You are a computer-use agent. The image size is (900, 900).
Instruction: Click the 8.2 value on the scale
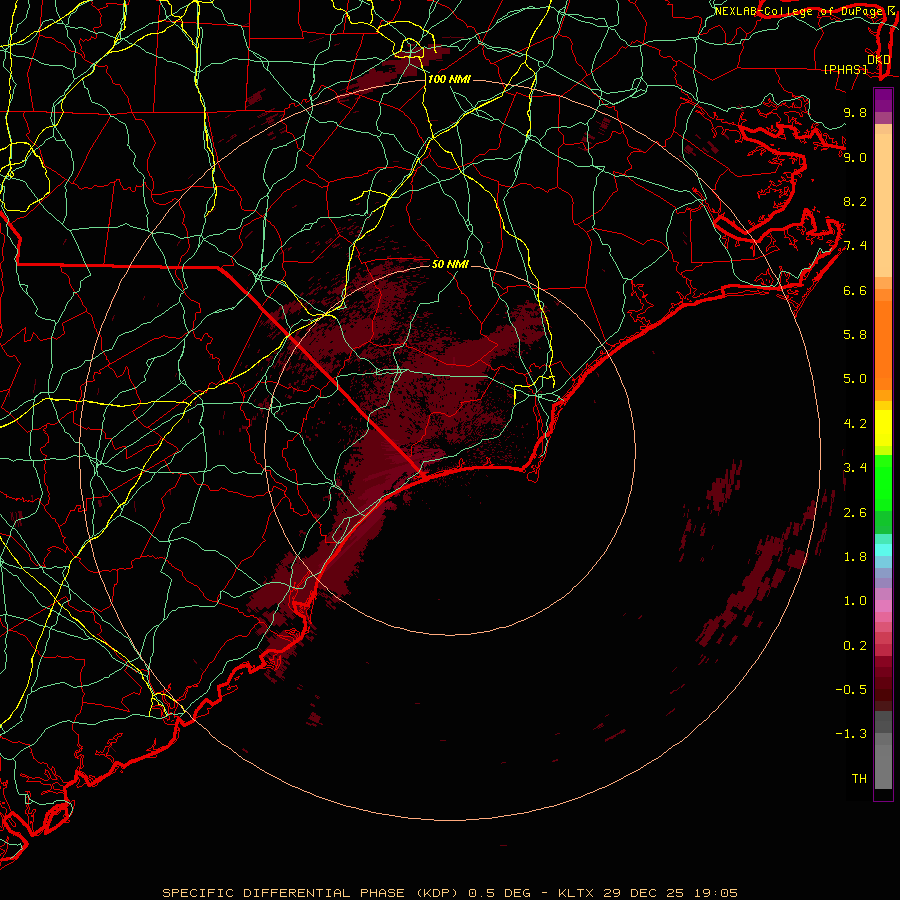(855, 201)
